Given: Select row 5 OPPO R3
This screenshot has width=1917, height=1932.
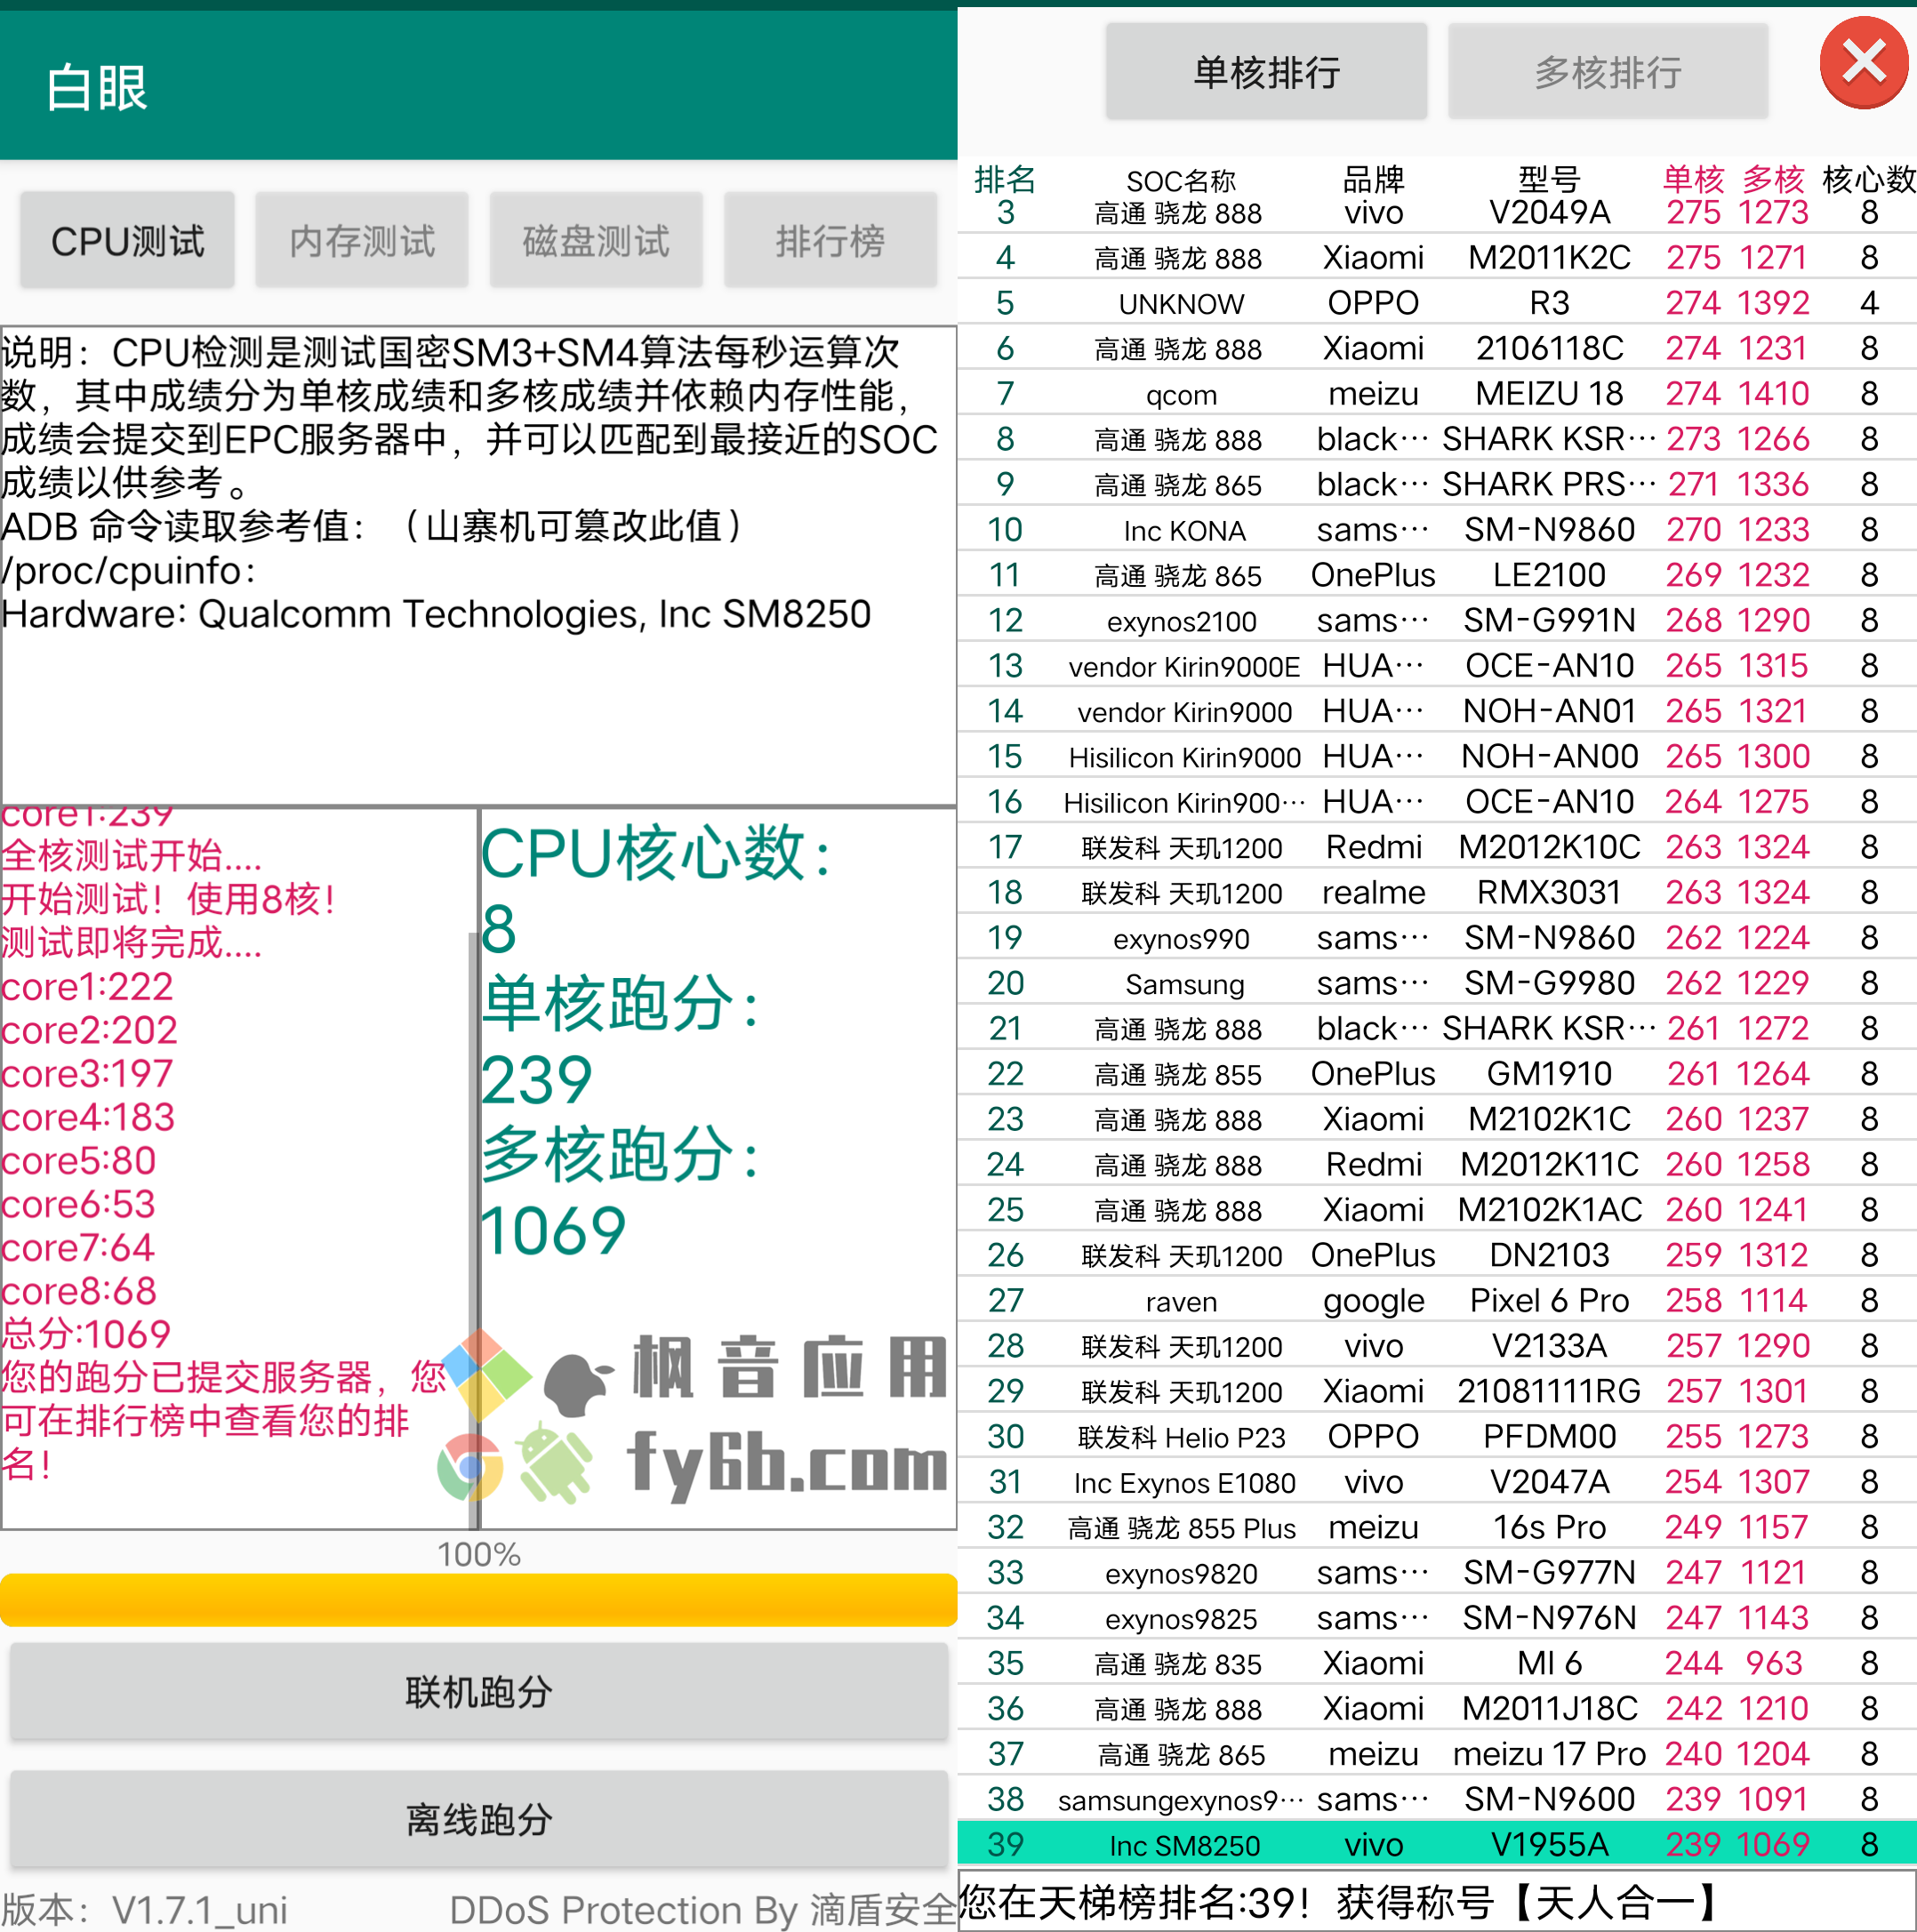Looking at the screenshot, I should [x=1437, y=303].
